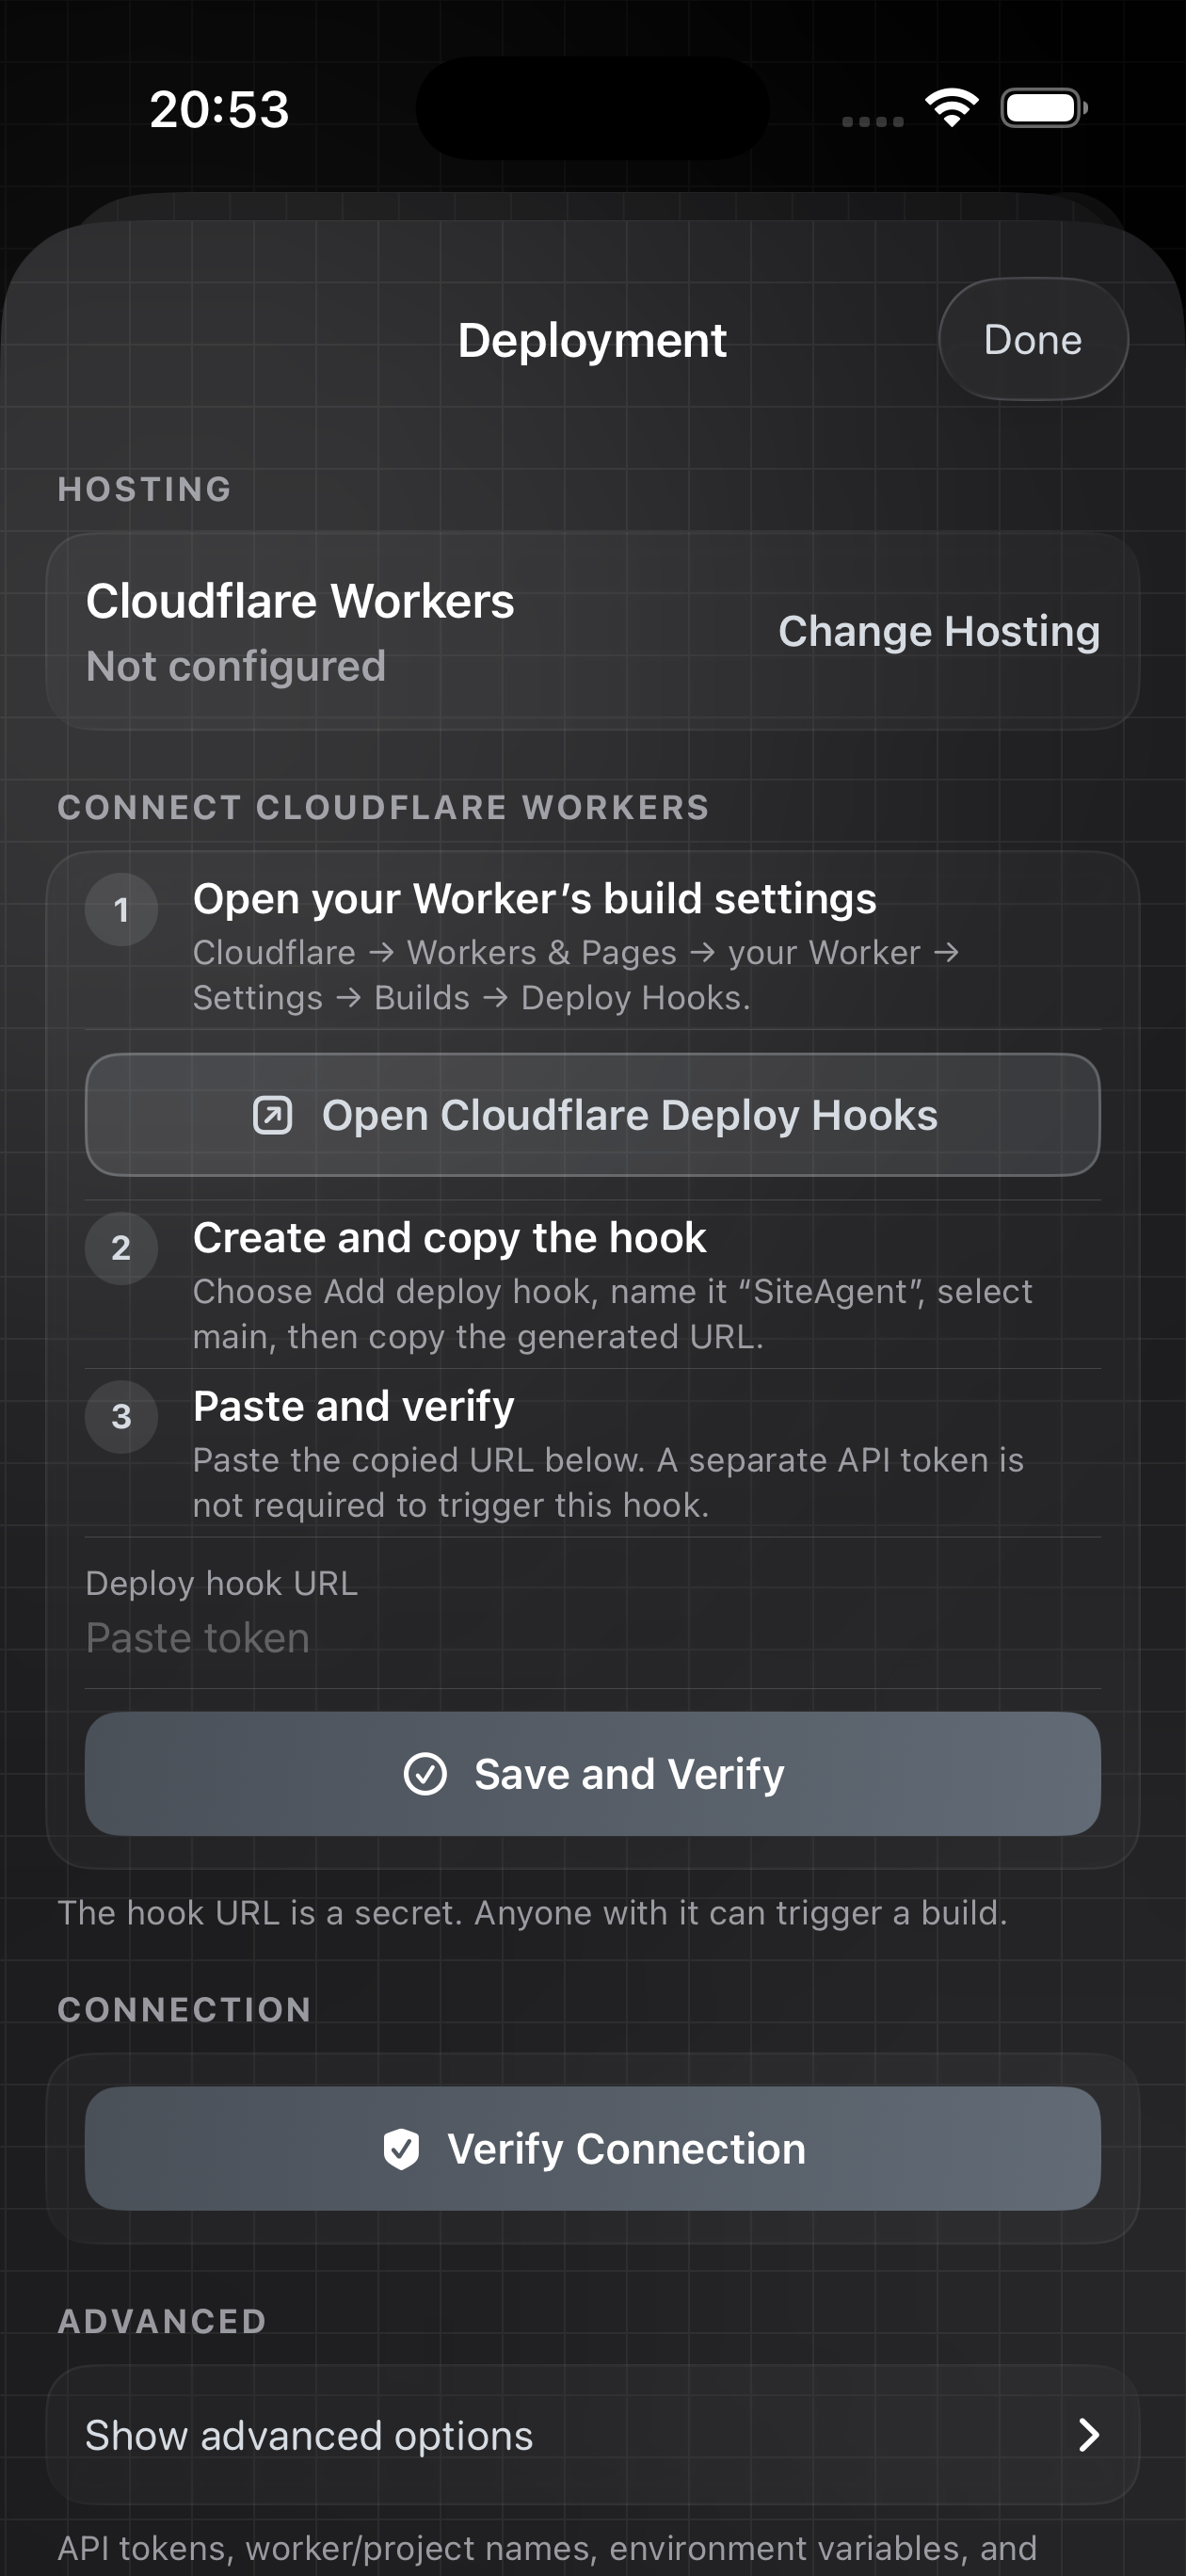
Task: Click Cloudflare navigation path text ending Deploy Hooks
Action: click(x=576, y=975)
